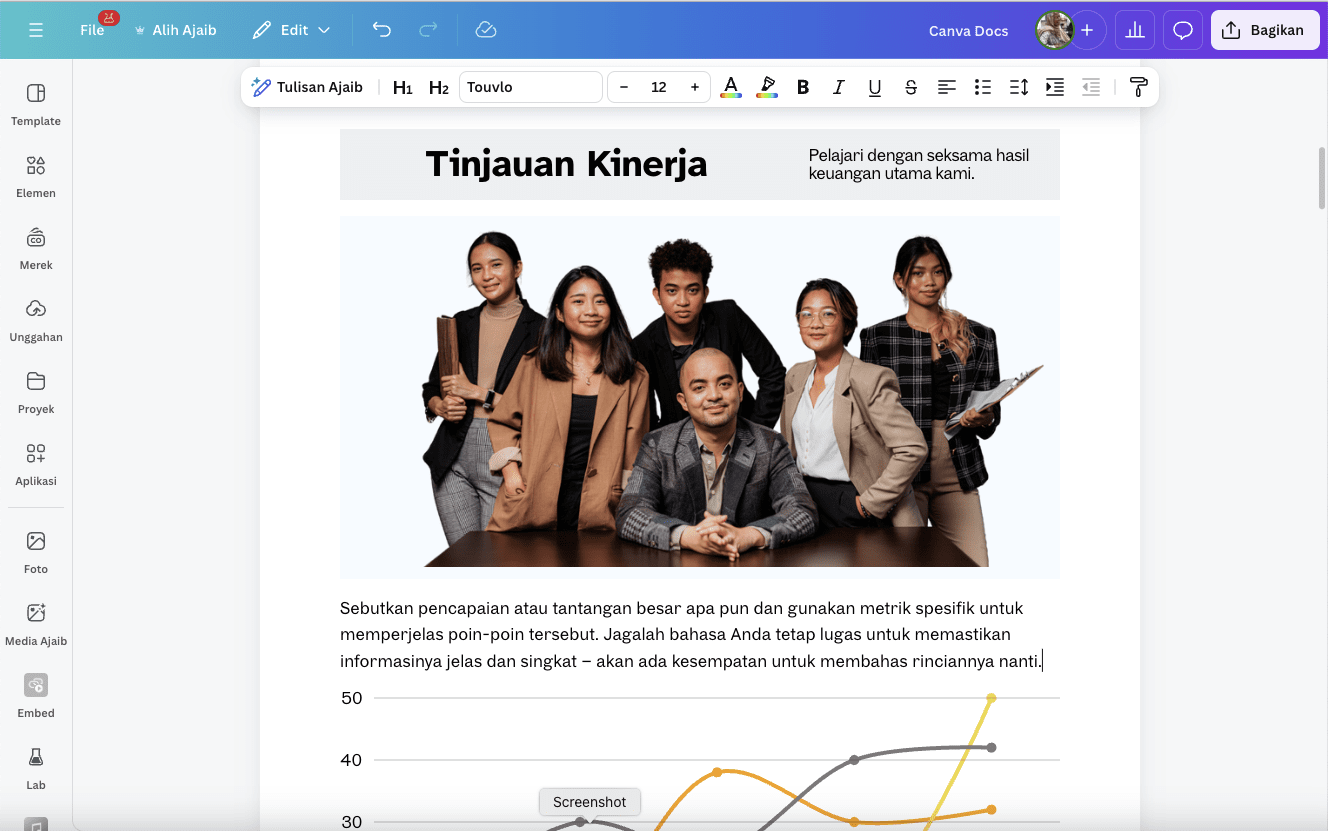
Task: Open the File menu
Action: 91,30
